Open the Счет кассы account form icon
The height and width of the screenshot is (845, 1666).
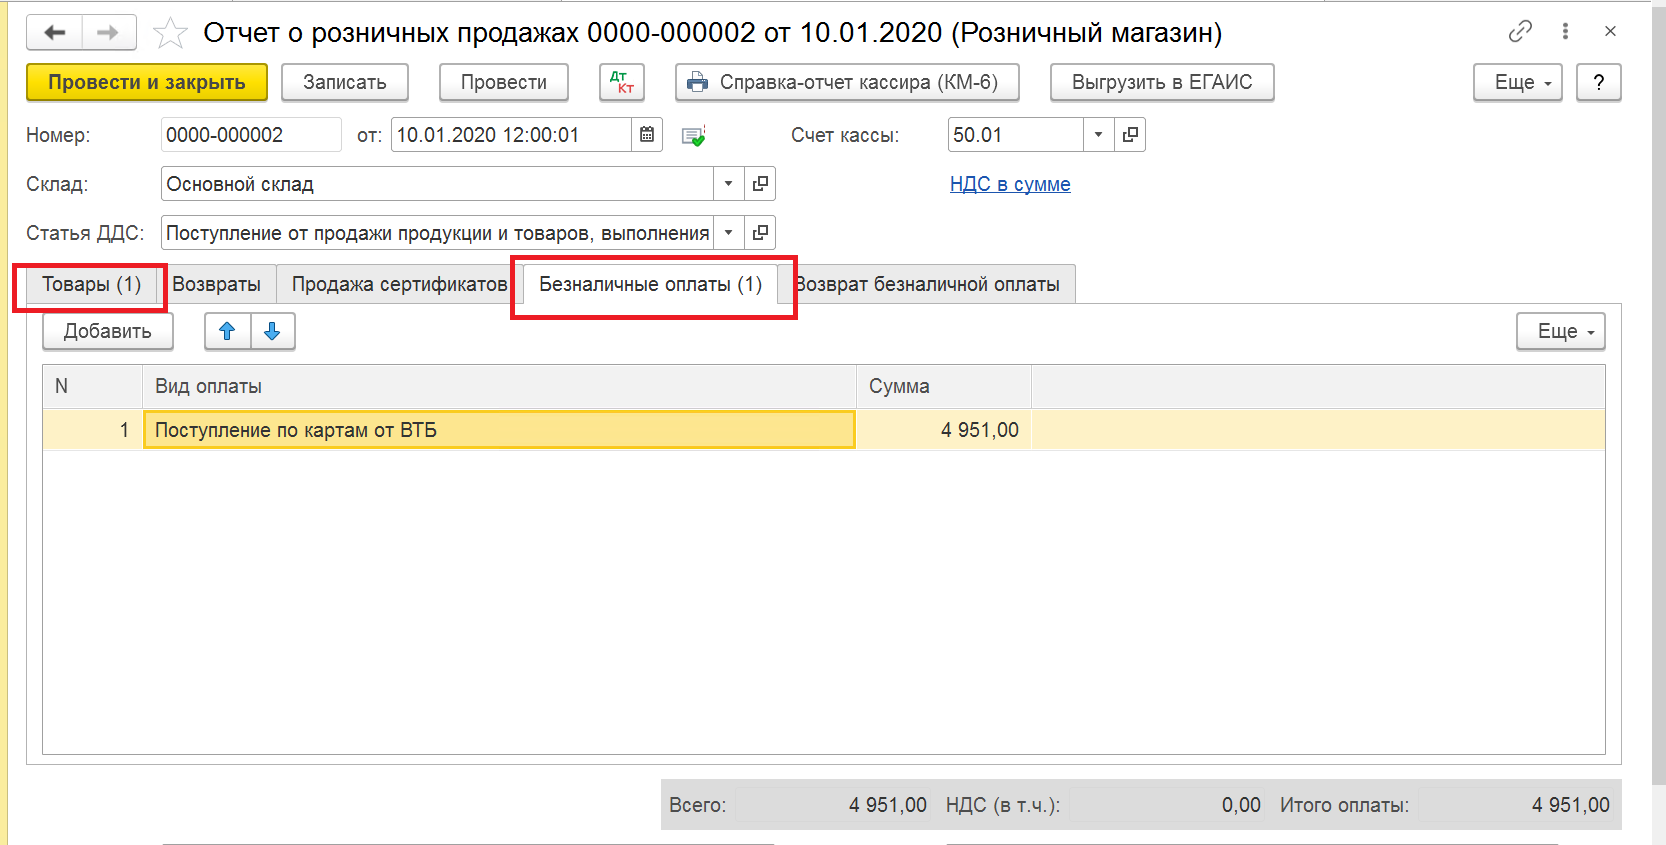[1130, 135]
